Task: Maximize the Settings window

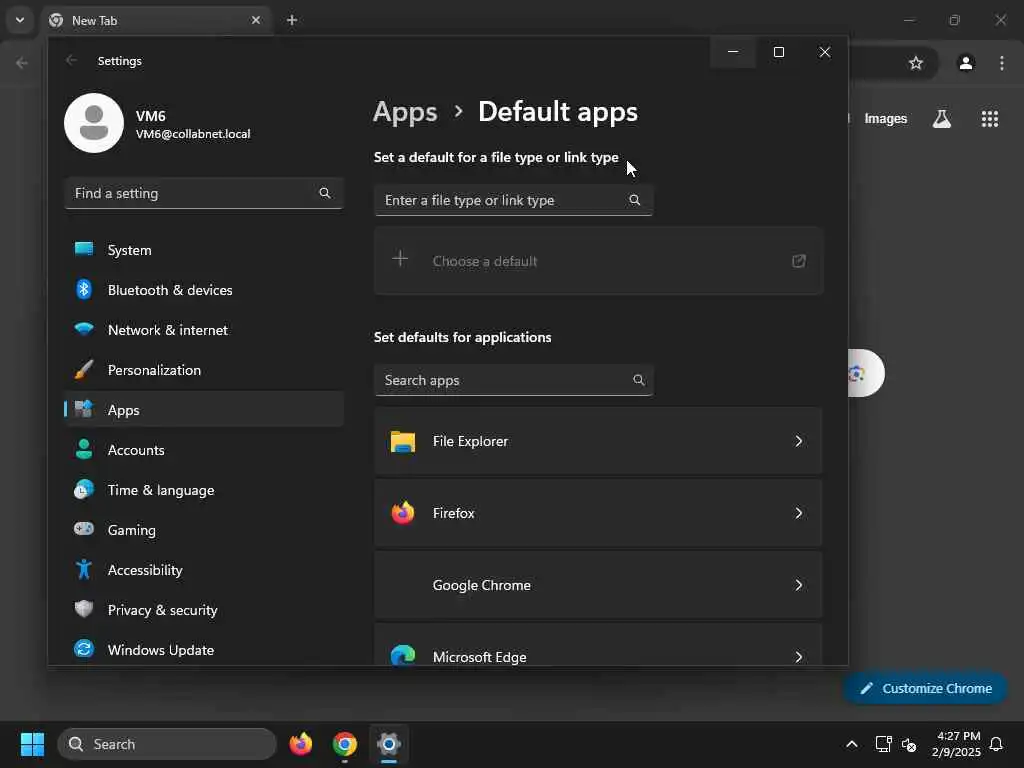Action: (x=778, y=52)
